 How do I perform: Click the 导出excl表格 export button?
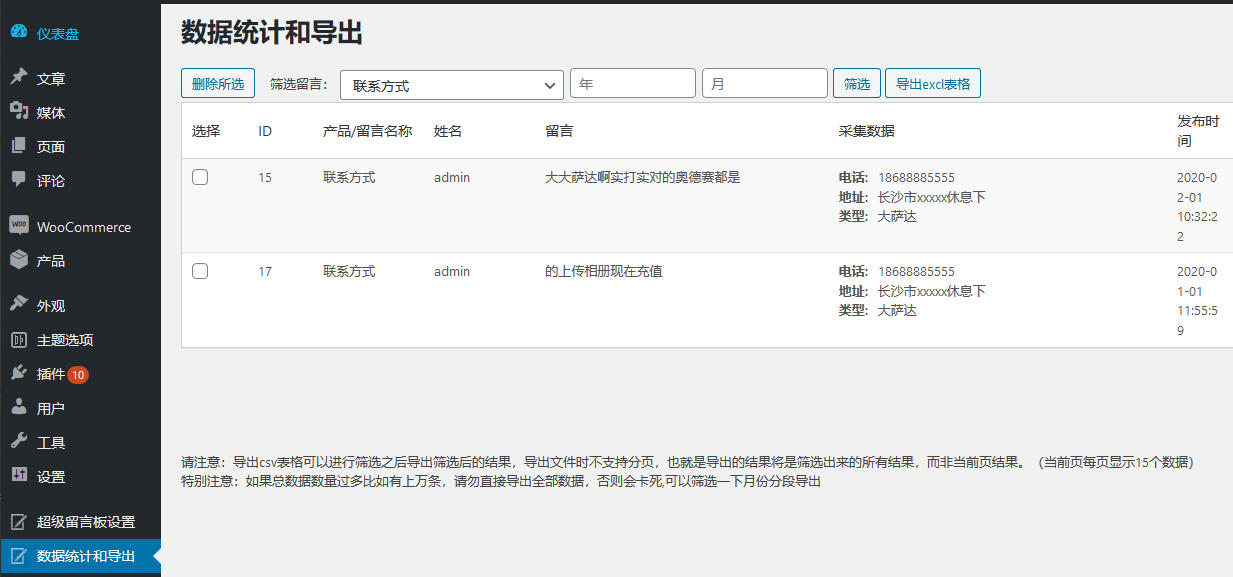click(x=932, y=83)
